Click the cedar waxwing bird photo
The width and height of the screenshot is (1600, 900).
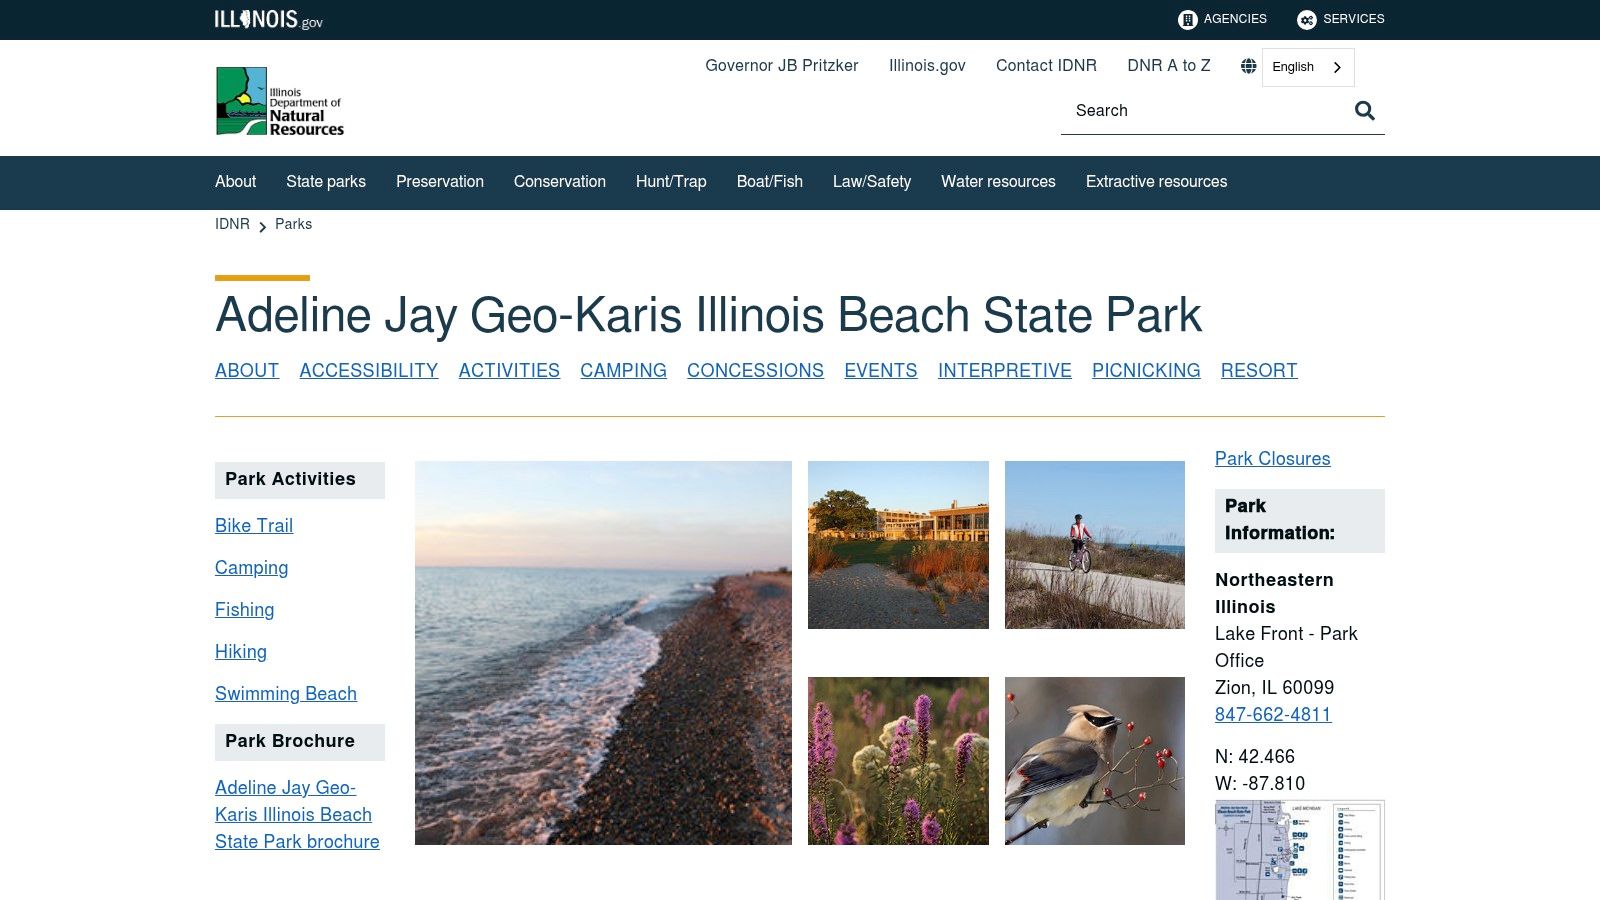click(x=1095, y=761)
